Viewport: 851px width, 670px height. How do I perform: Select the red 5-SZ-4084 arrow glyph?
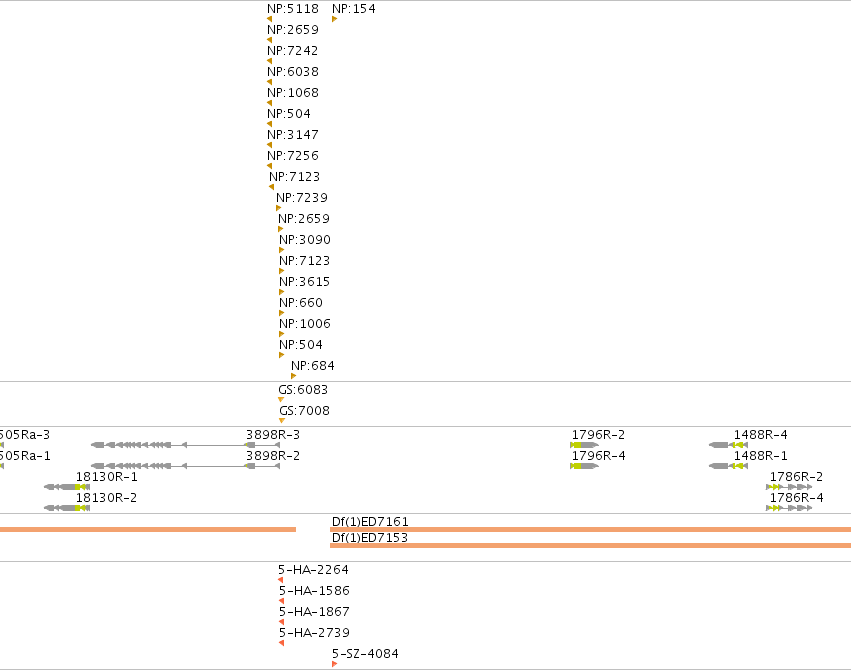click(334, 665)
